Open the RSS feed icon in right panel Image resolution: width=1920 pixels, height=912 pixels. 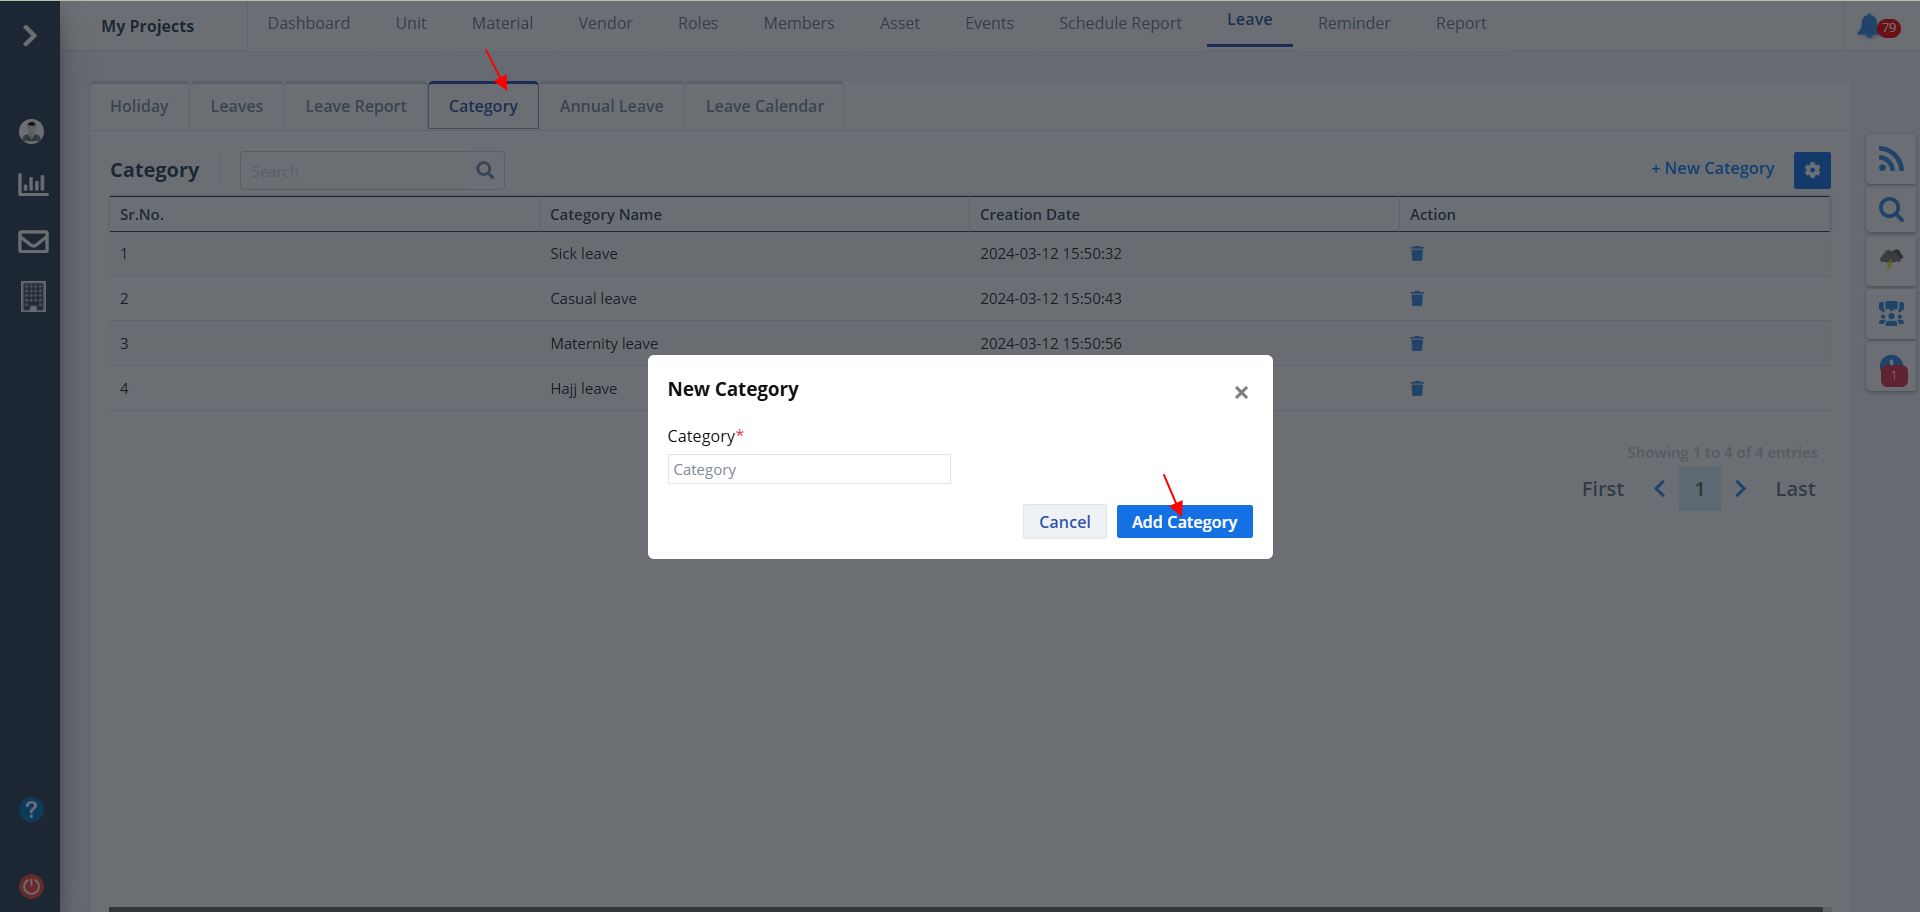pos(1890,159)
